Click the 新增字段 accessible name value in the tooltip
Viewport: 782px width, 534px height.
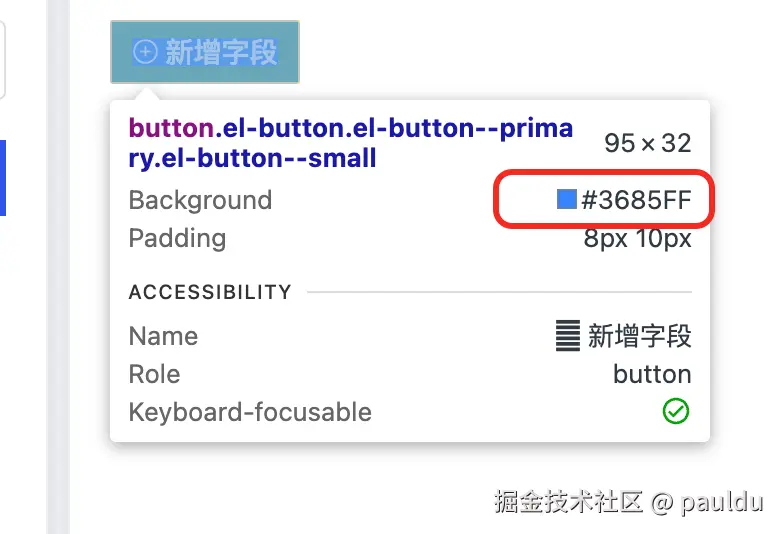pos(640,336)
